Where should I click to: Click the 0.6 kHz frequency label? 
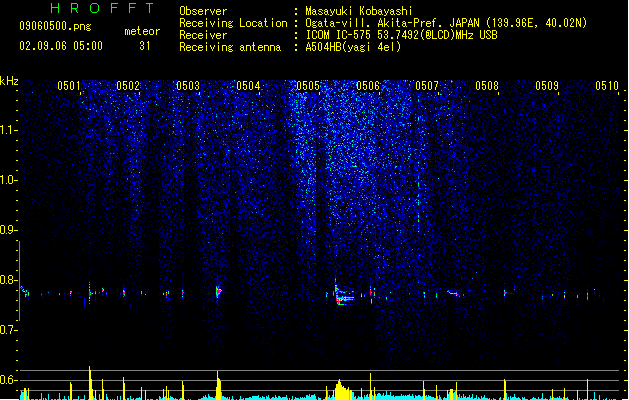pyautogui.click(x=8, y=380)
